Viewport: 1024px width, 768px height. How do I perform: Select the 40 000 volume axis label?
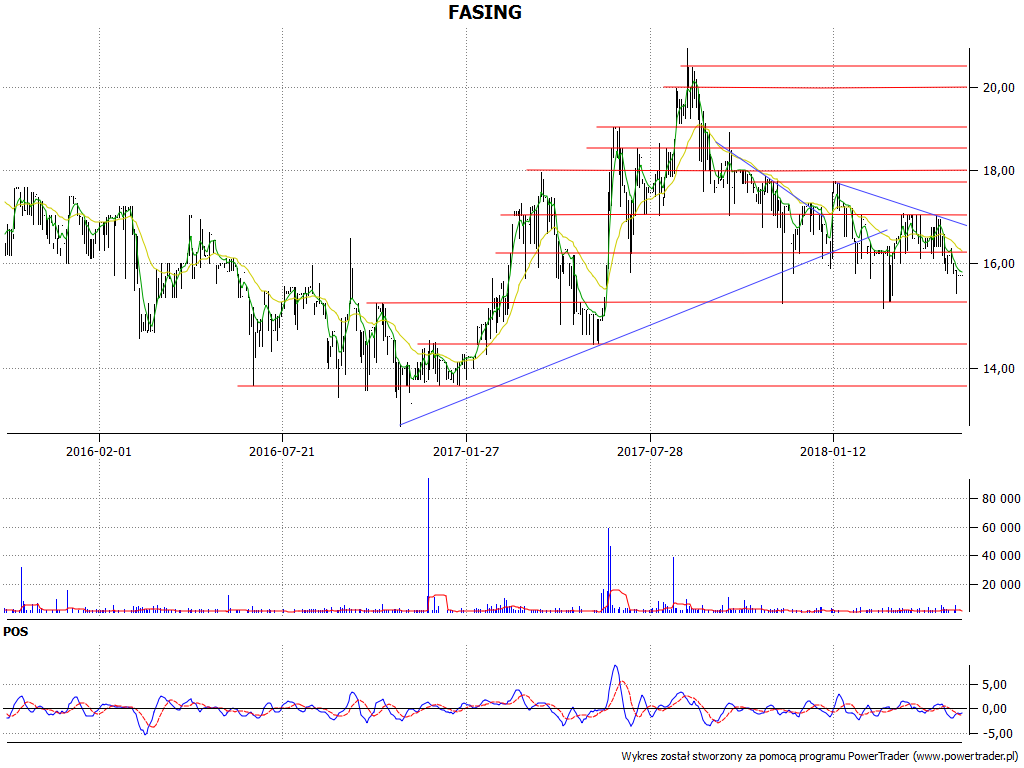(x=1001, y=556)
